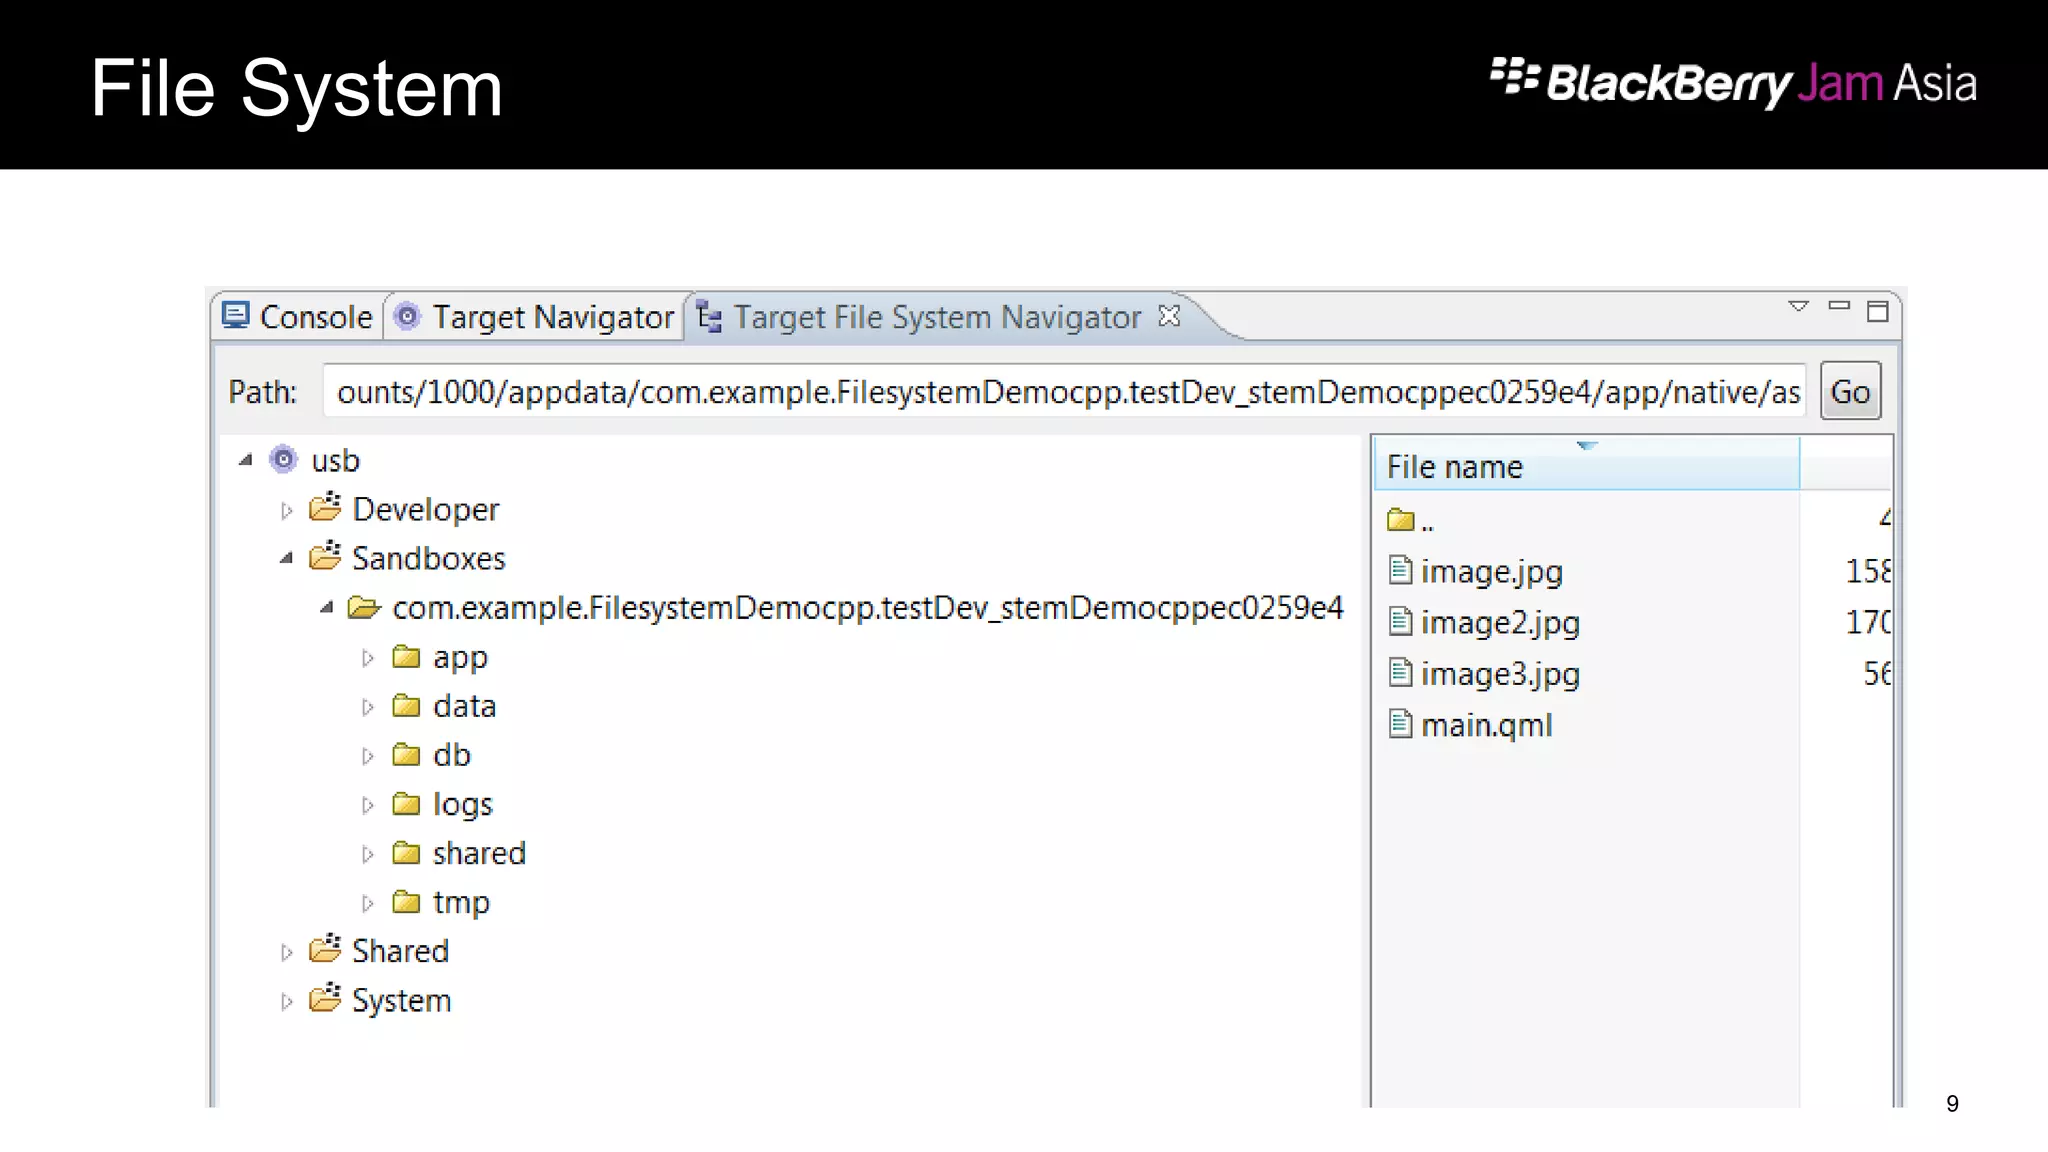Viewport: 2048px width, 1152px height.
Task: Select the logs folder label
Action: (462, 805)
